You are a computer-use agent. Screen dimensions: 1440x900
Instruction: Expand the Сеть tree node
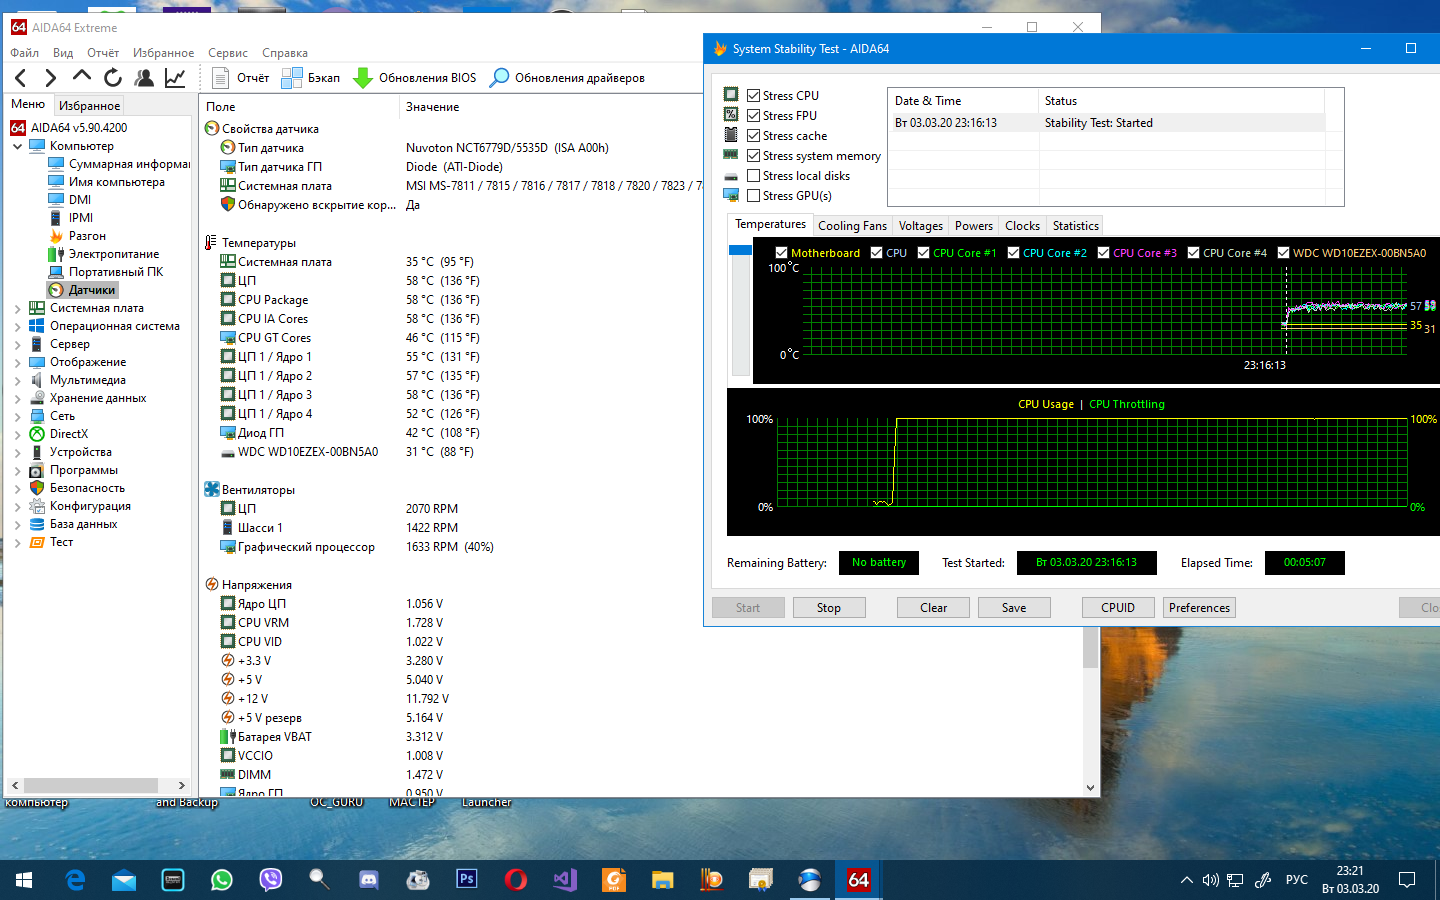coord(17,416)
